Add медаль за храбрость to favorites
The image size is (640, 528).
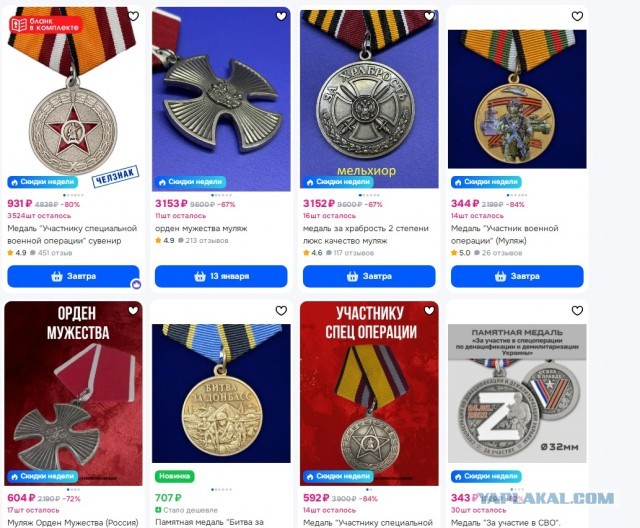click(x=429, y=16)
